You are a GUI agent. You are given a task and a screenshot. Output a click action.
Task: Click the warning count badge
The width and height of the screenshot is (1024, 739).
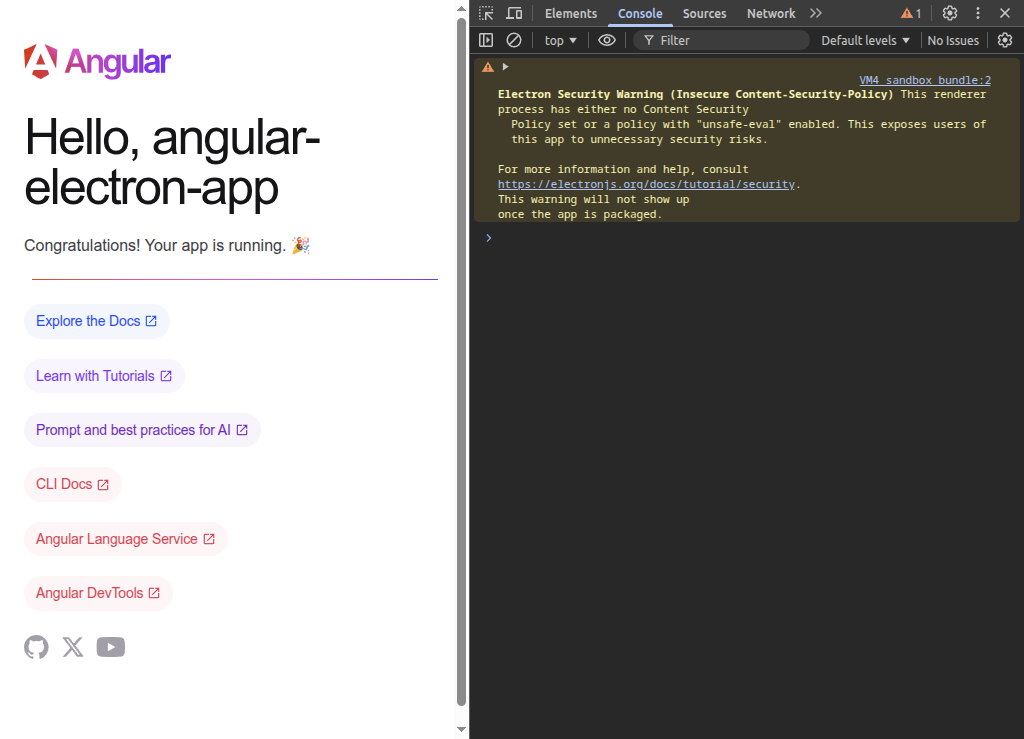911,13
